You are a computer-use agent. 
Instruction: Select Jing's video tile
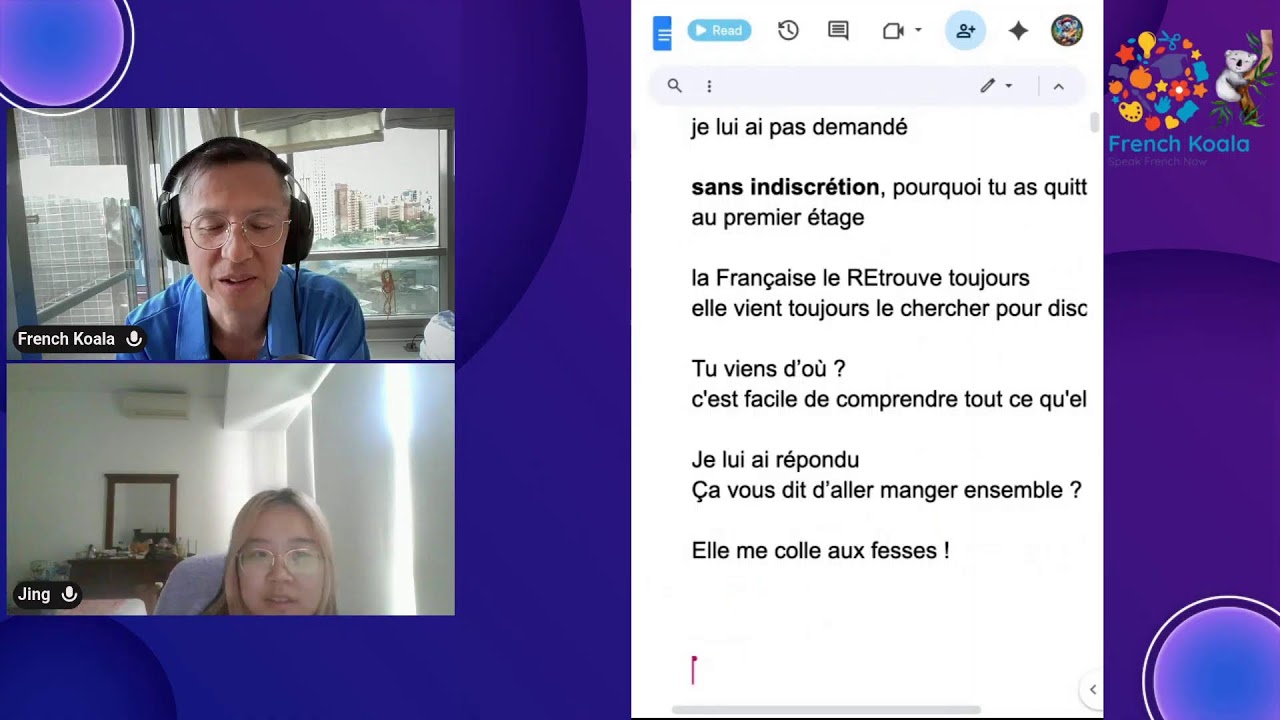tap(231, 489)
